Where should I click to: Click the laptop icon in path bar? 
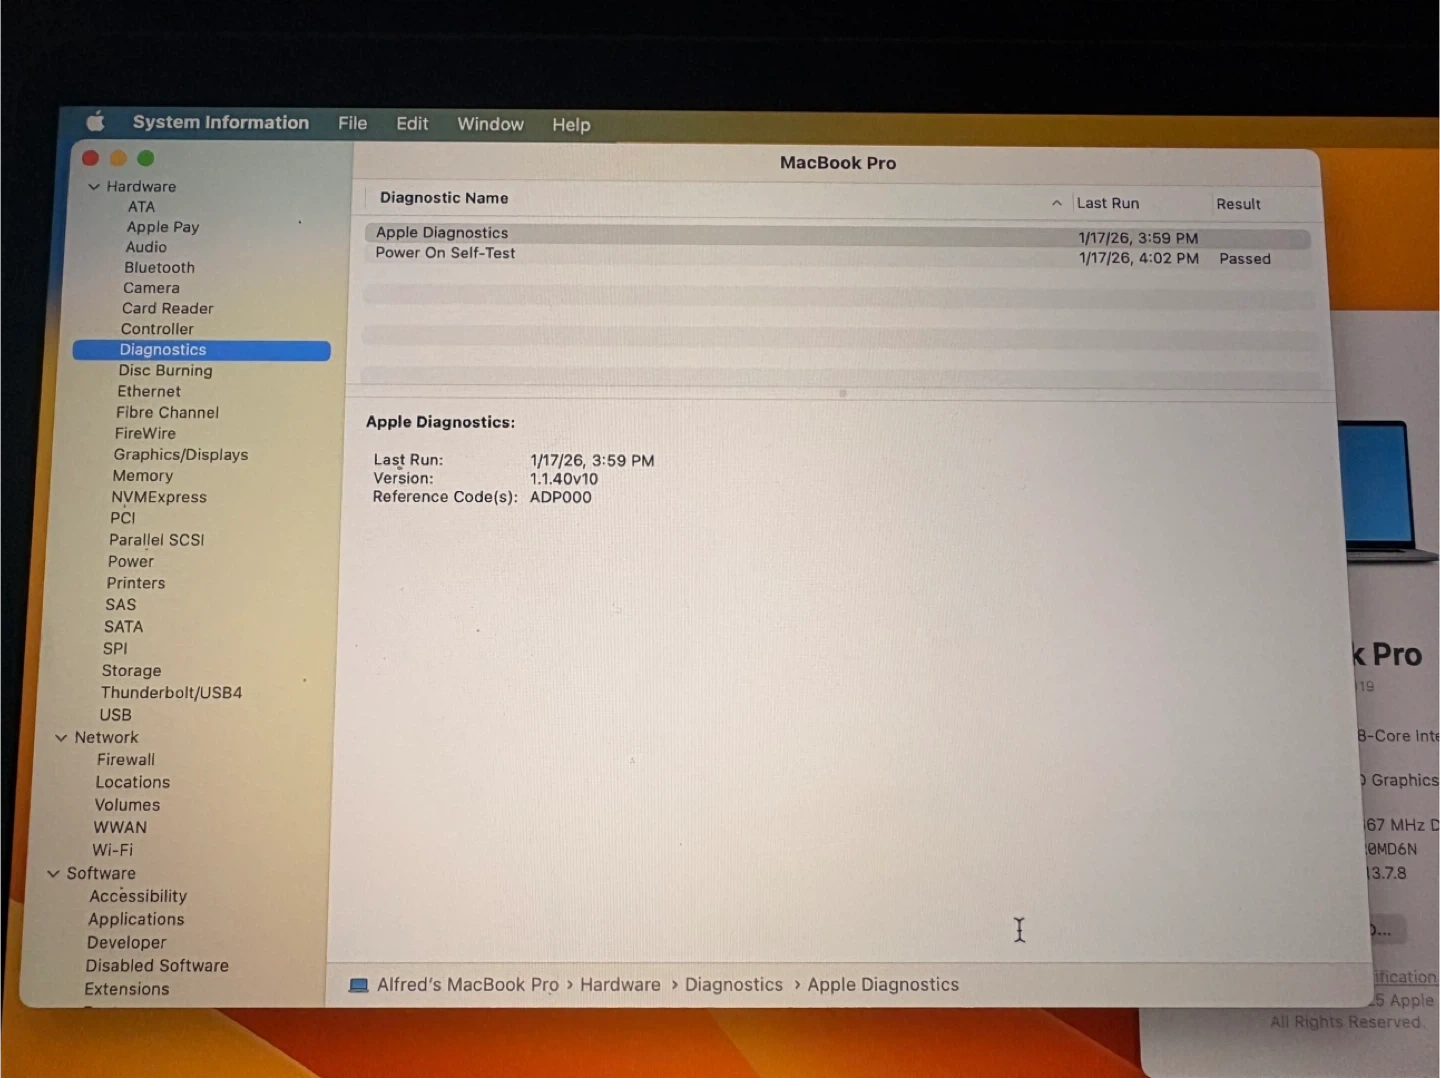click(x=358, y=985)
